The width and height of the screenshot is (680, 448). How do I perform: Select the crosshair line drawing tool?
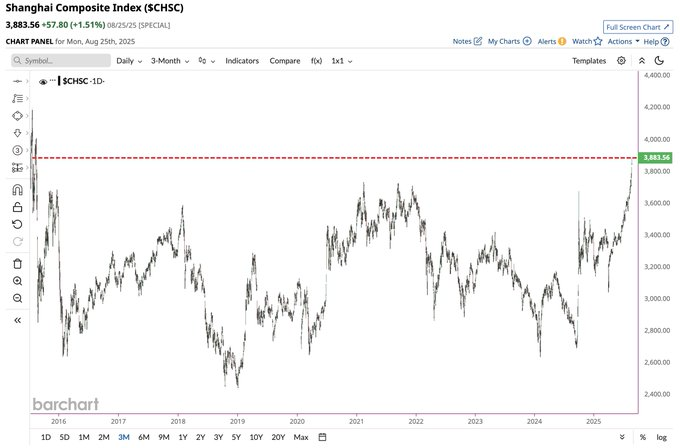pyautogui.click(x=17, y=81)
